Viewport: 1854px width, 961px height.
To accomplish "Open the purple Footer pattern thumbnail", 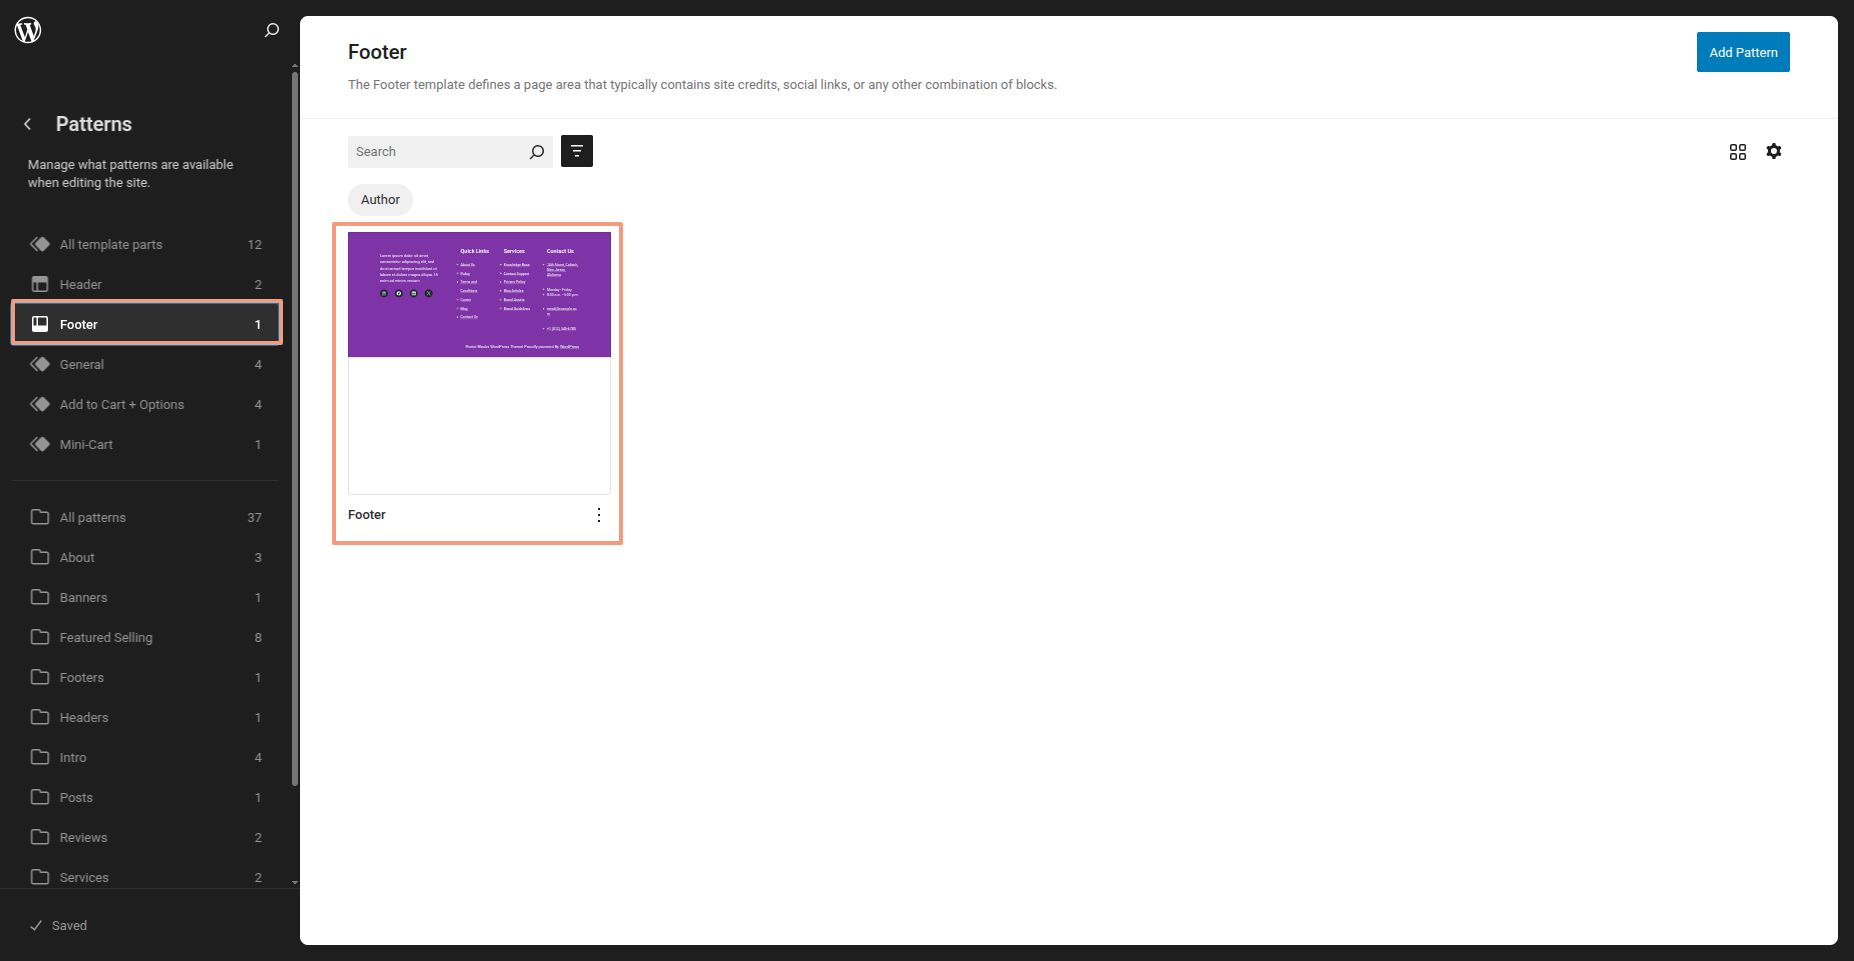I will point(479,295).
